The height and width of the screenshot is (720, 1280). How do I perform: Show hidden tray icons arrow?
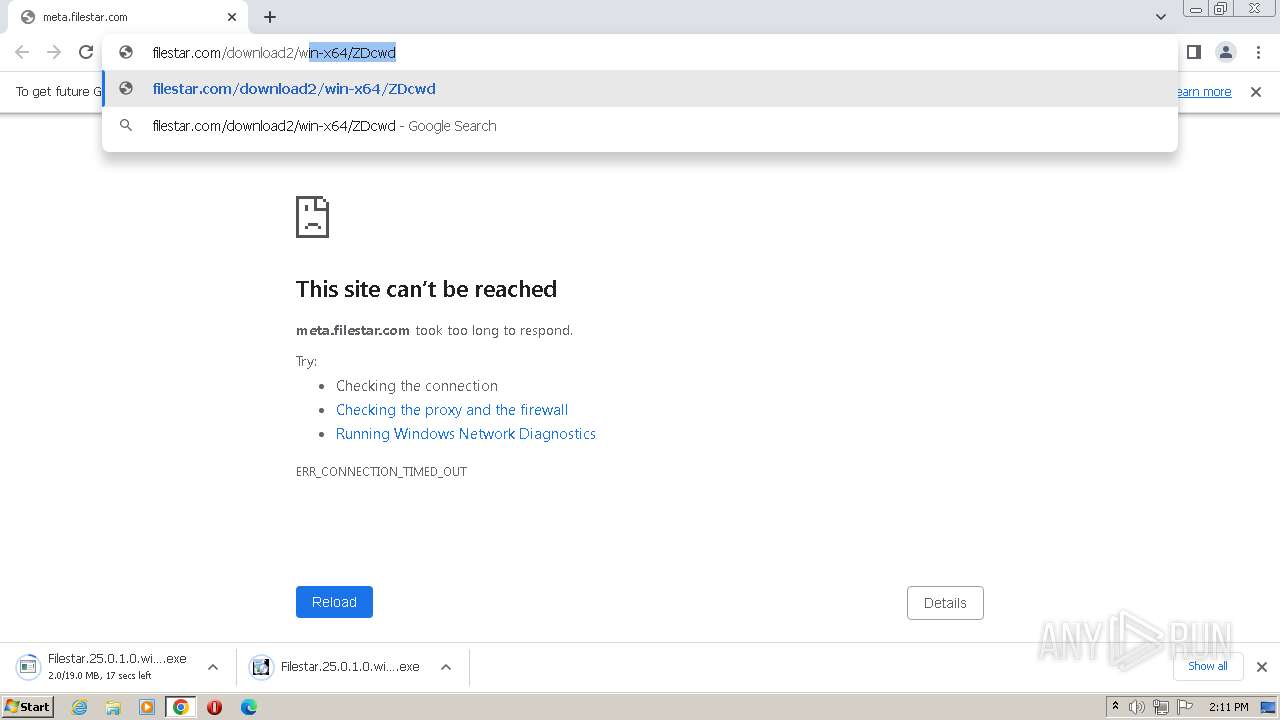click(1115, 707)
